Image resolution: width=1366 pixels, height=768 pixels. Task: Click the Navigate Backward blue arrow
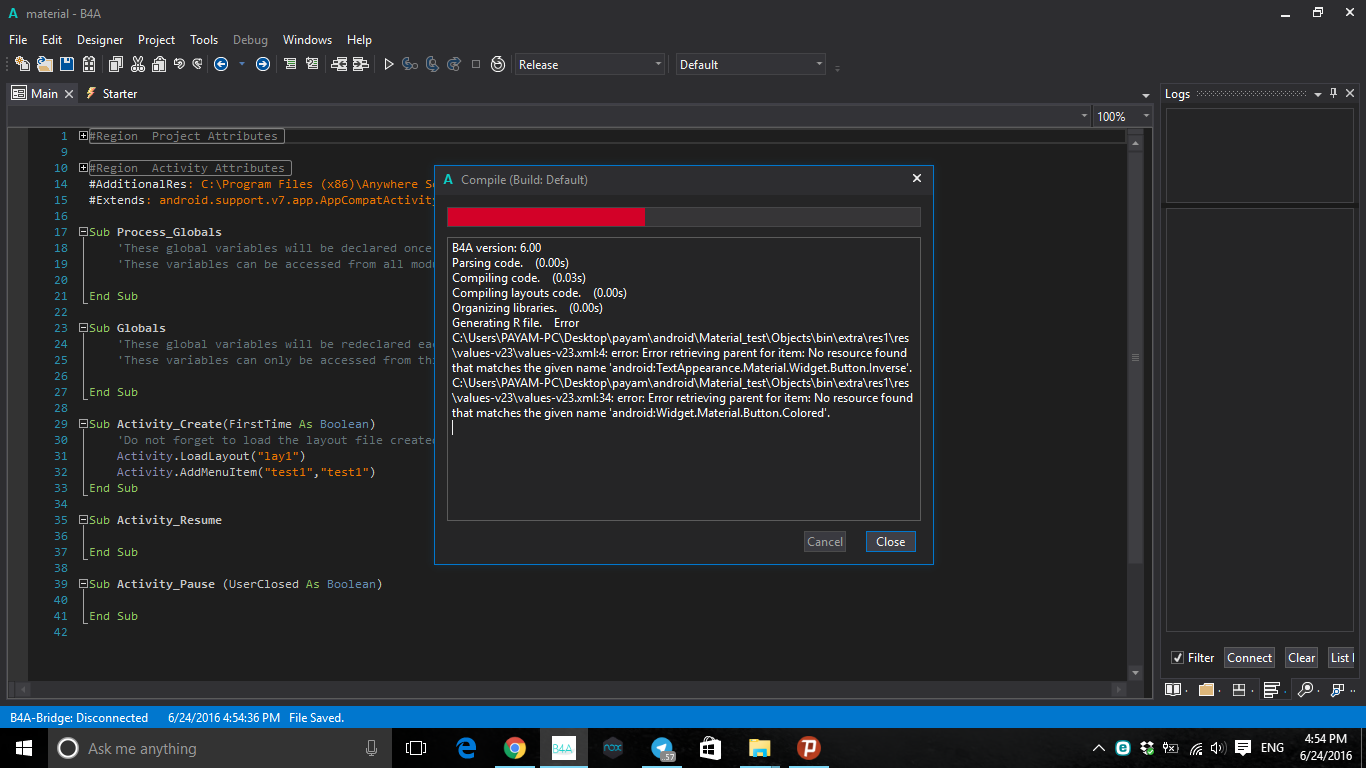pyautogui.click(x=221, y=64)
